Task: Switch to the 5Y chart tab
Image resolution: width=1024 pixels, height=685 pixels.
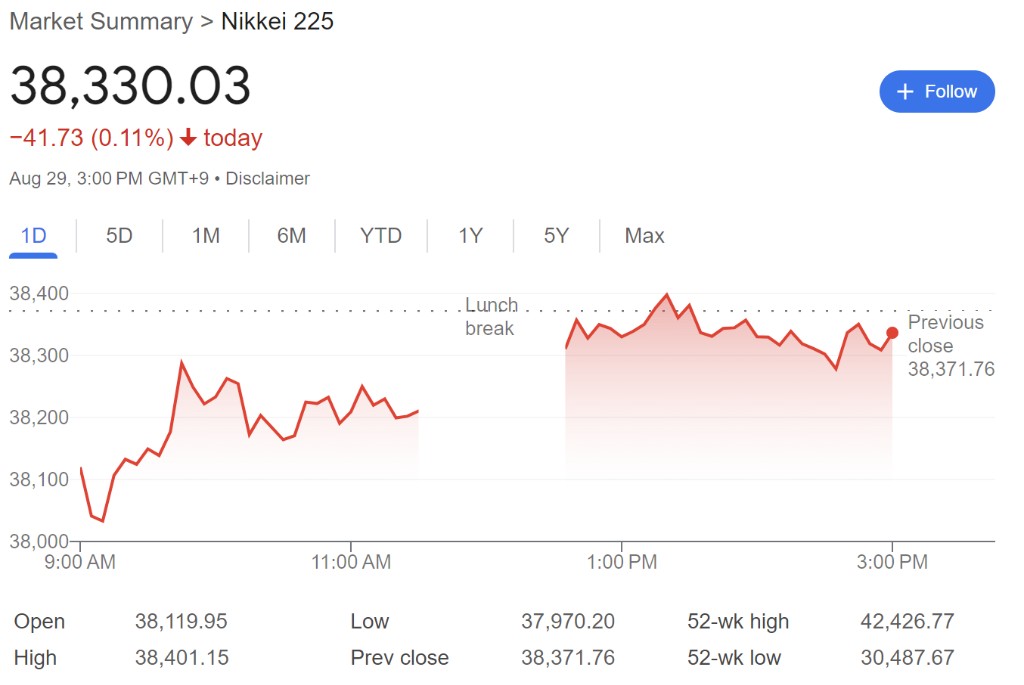Action: click(x=556, y=236)
